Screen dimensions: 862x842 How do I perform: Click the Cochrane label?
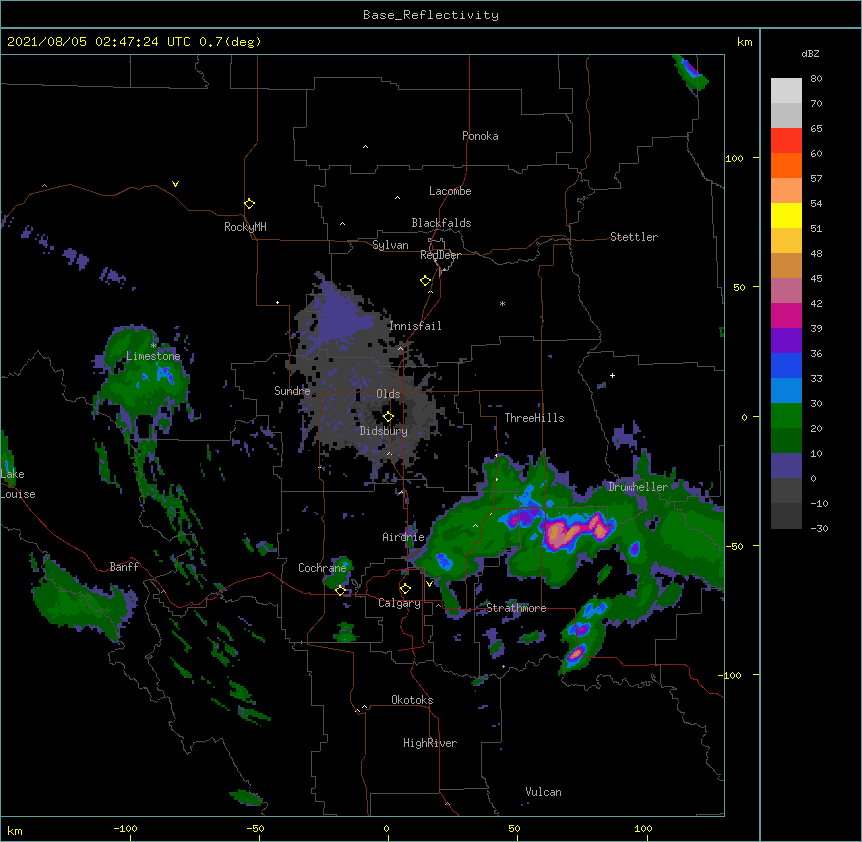(x=322, y=568)
